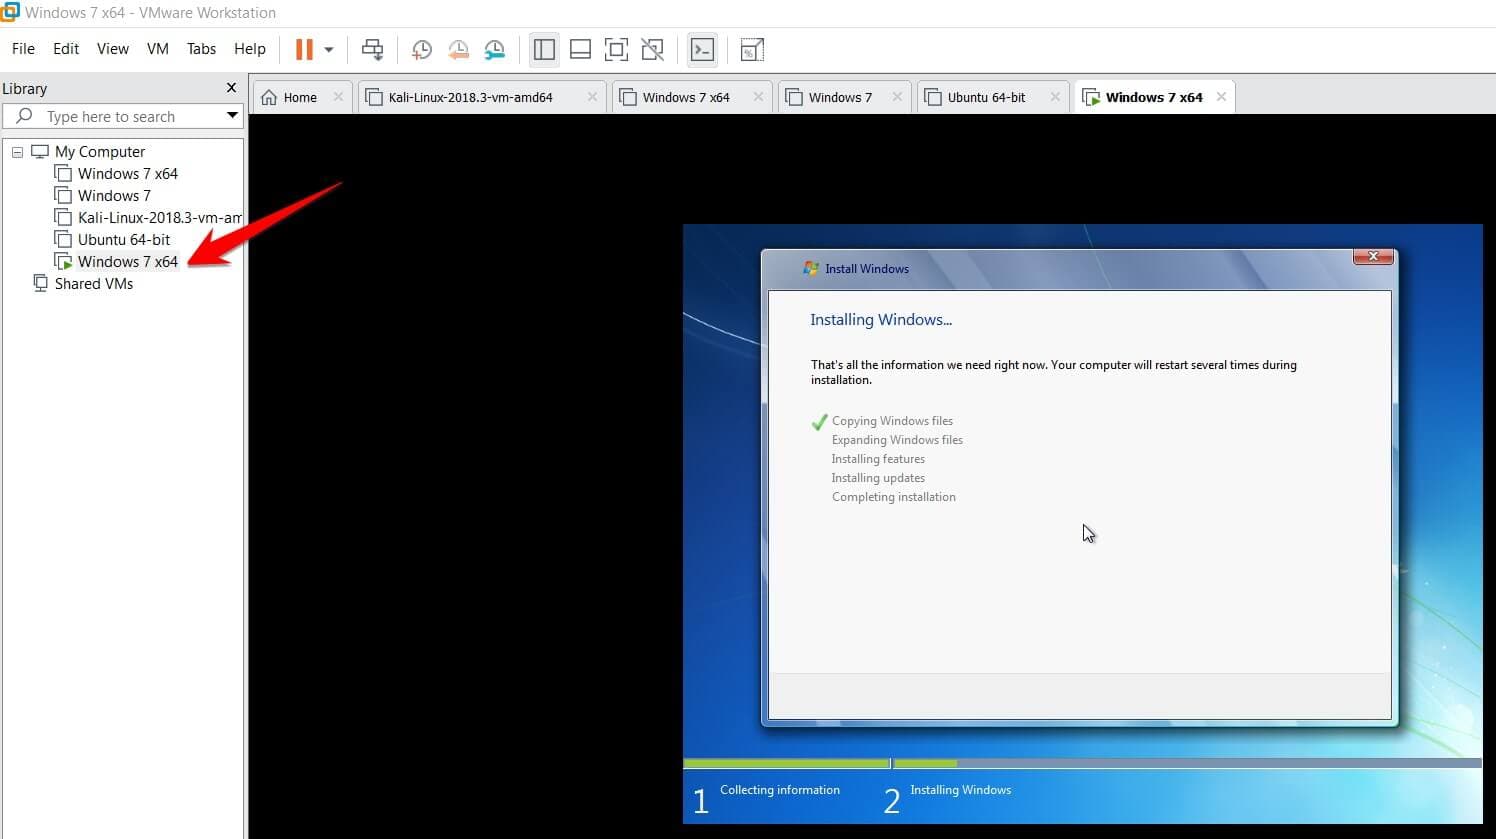1496x839 pixels.
Task: Close the Kali-Linux-2018.3-vm-amd64 tab
Action: (x=592, y=97)
